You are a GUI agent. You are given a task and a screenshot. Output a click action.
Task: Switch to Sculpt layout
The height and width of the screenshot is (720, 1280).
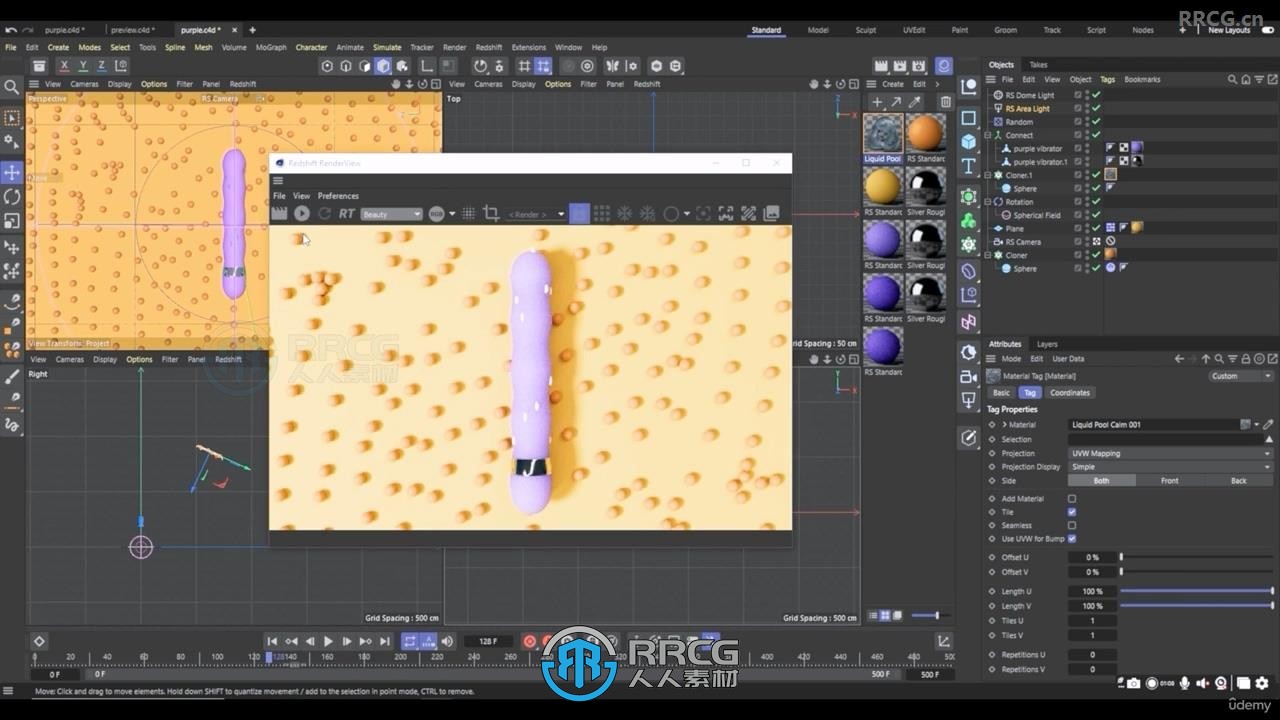pos(866,30)
